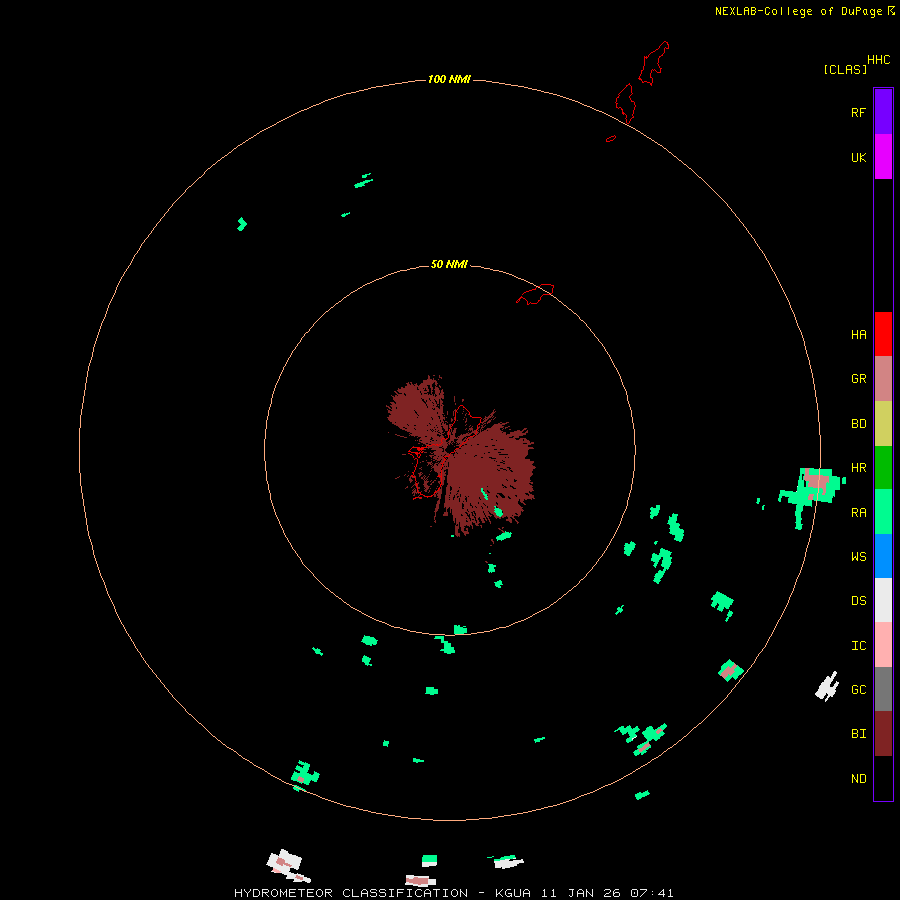Viewport: 900px width, 900px height.
Task: Click the BI legend label
Action: 859,734
